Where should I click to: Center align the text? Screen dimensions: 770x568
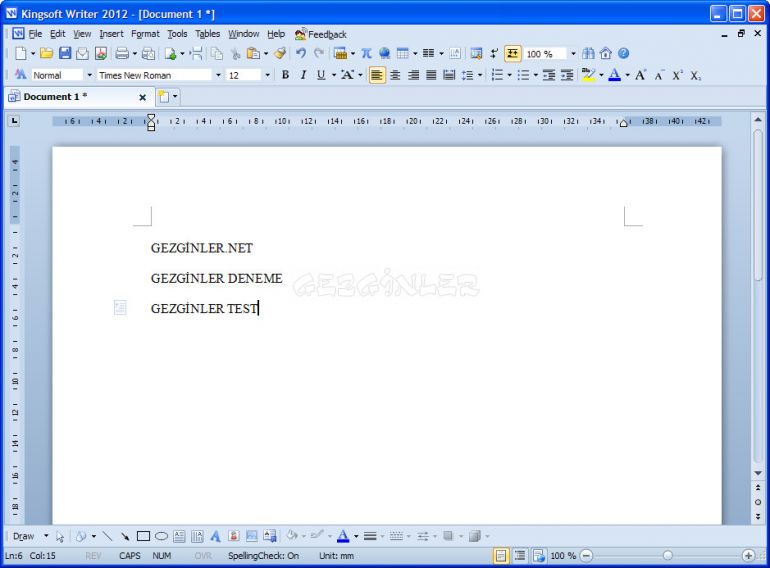pos(395,75)
